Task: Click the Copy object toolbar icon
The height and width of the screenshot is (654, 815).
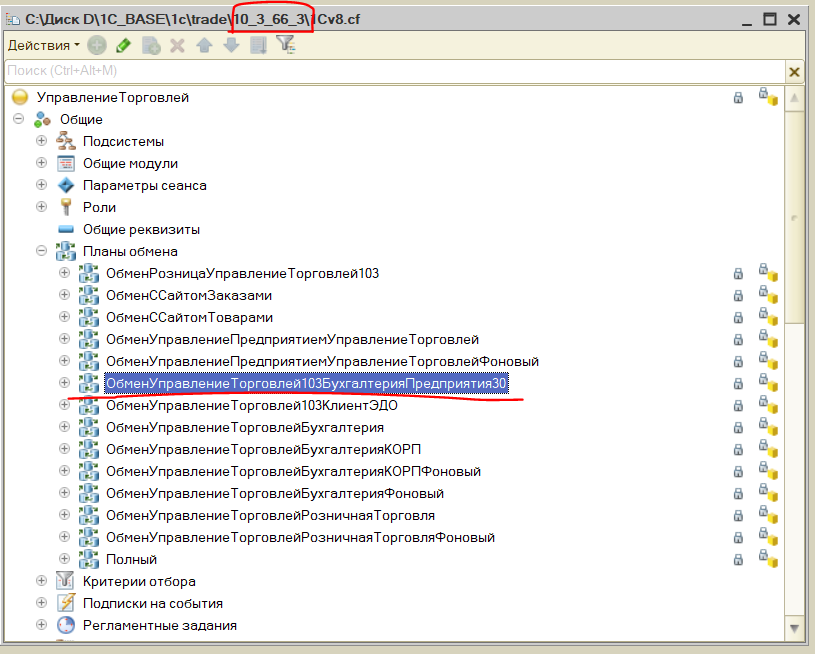Action: [151, 46]
